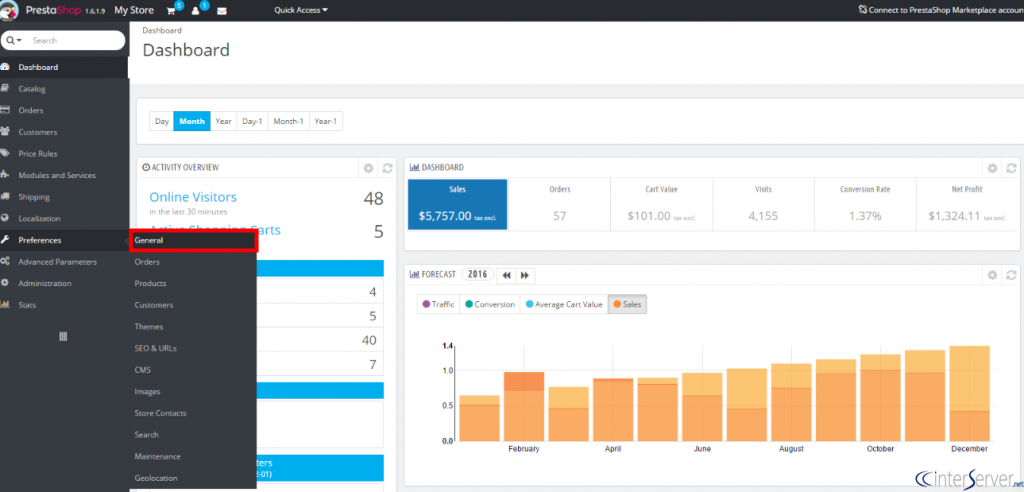
Task: Open Preferences General submenu item
Action: coord(193,240)
